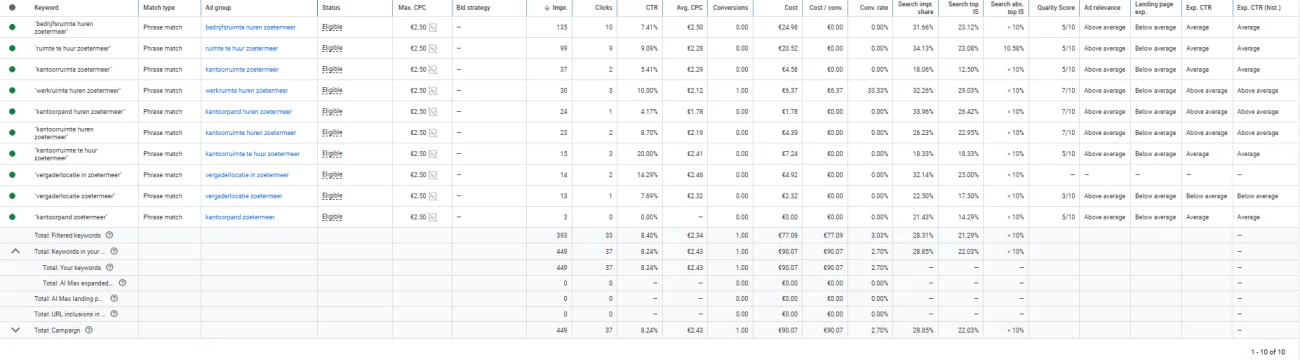
Task: Click the help icon next to Total: Filtered keywords
Action: [x=109, y=234]
